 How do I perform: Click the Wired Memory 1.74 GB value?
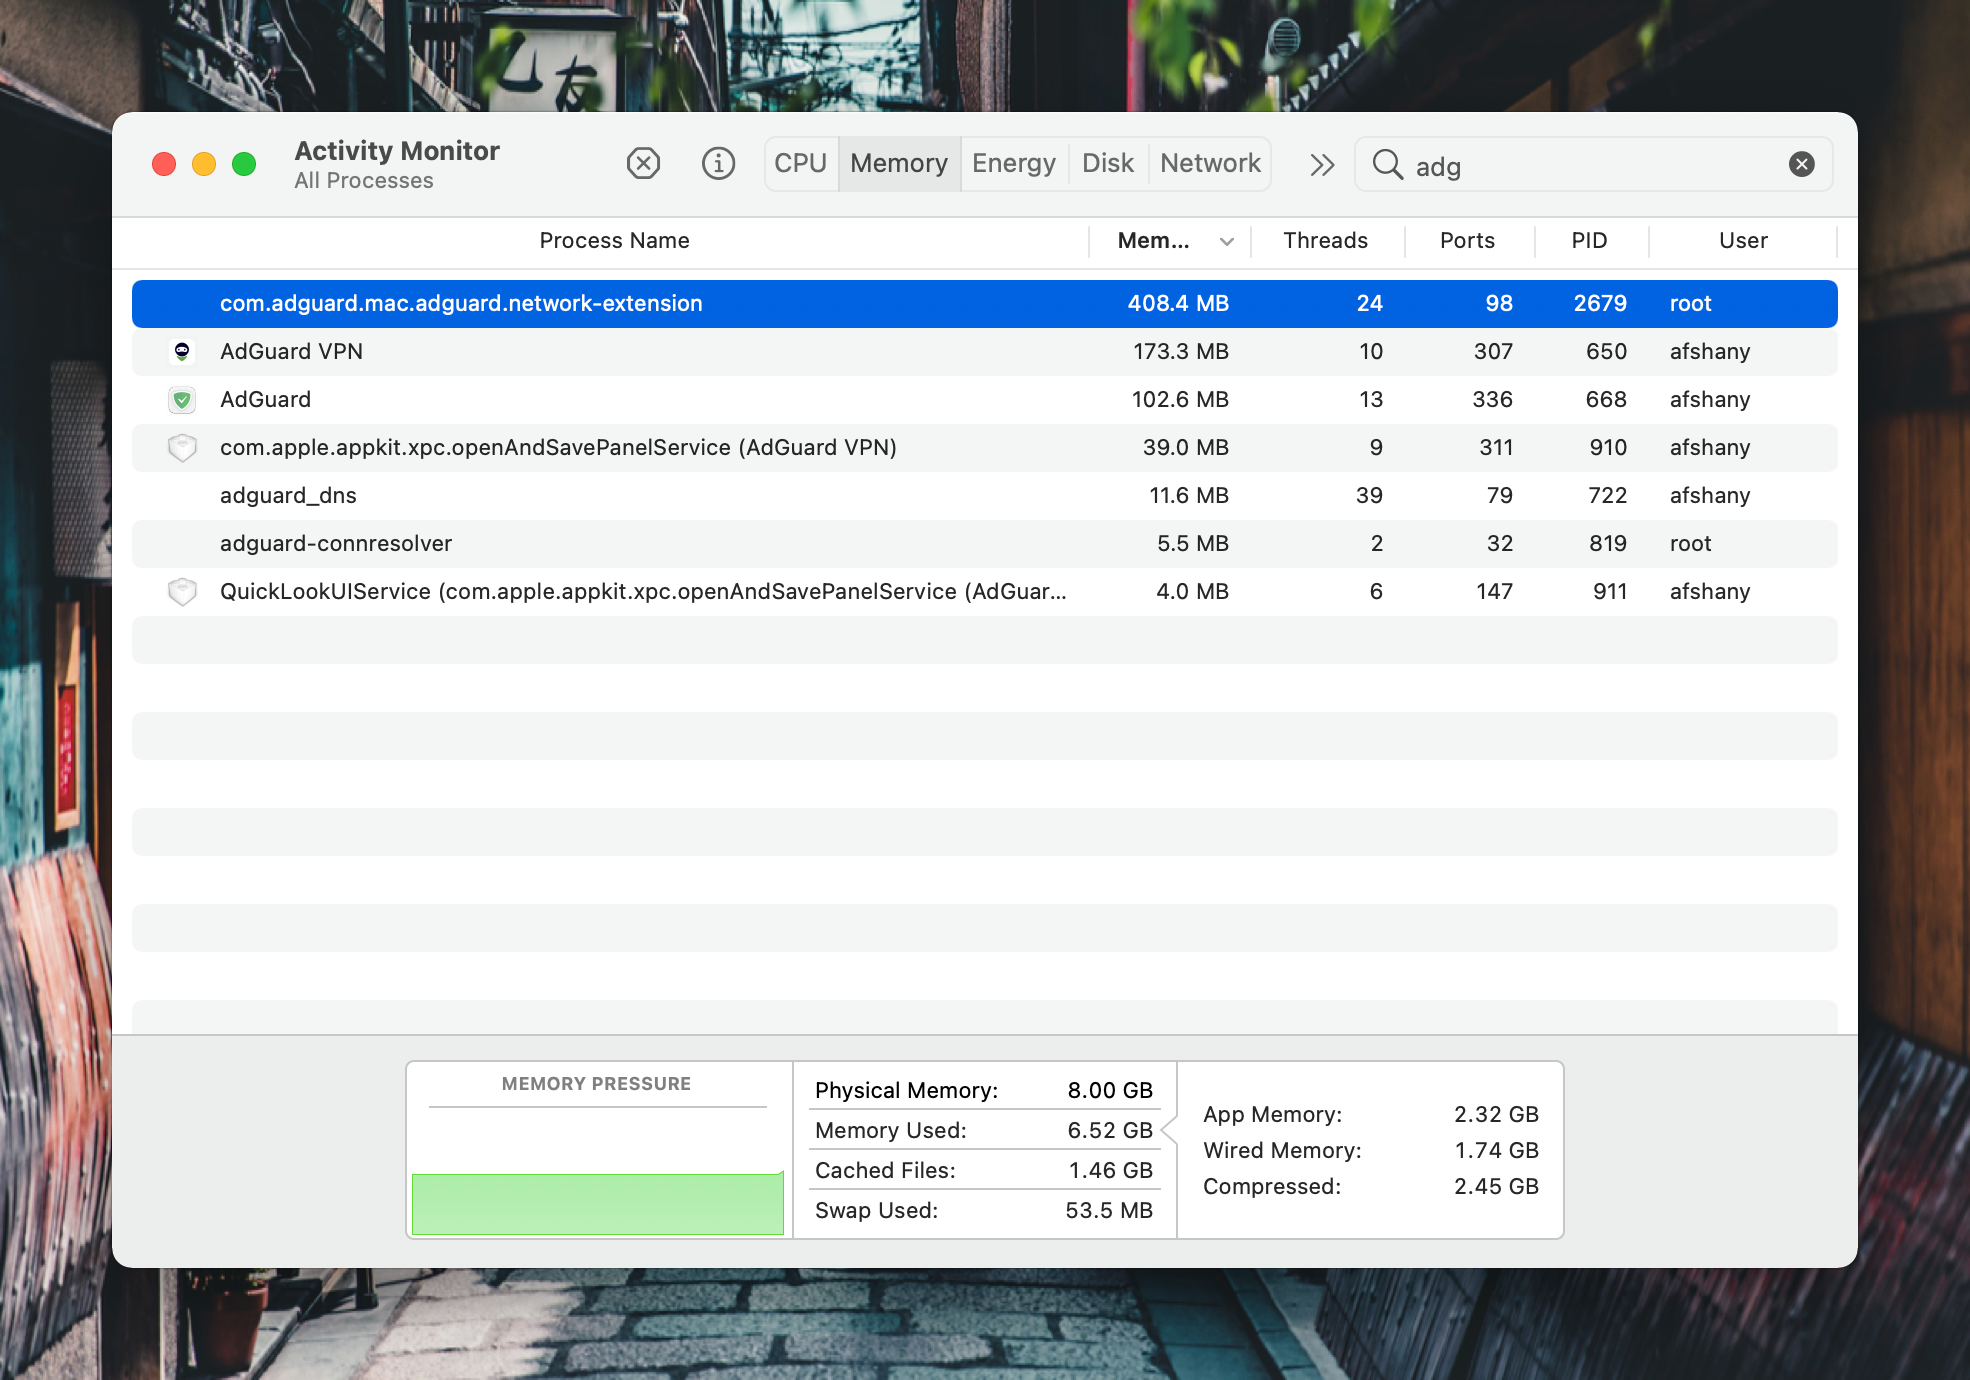tap(1496, 1150)
